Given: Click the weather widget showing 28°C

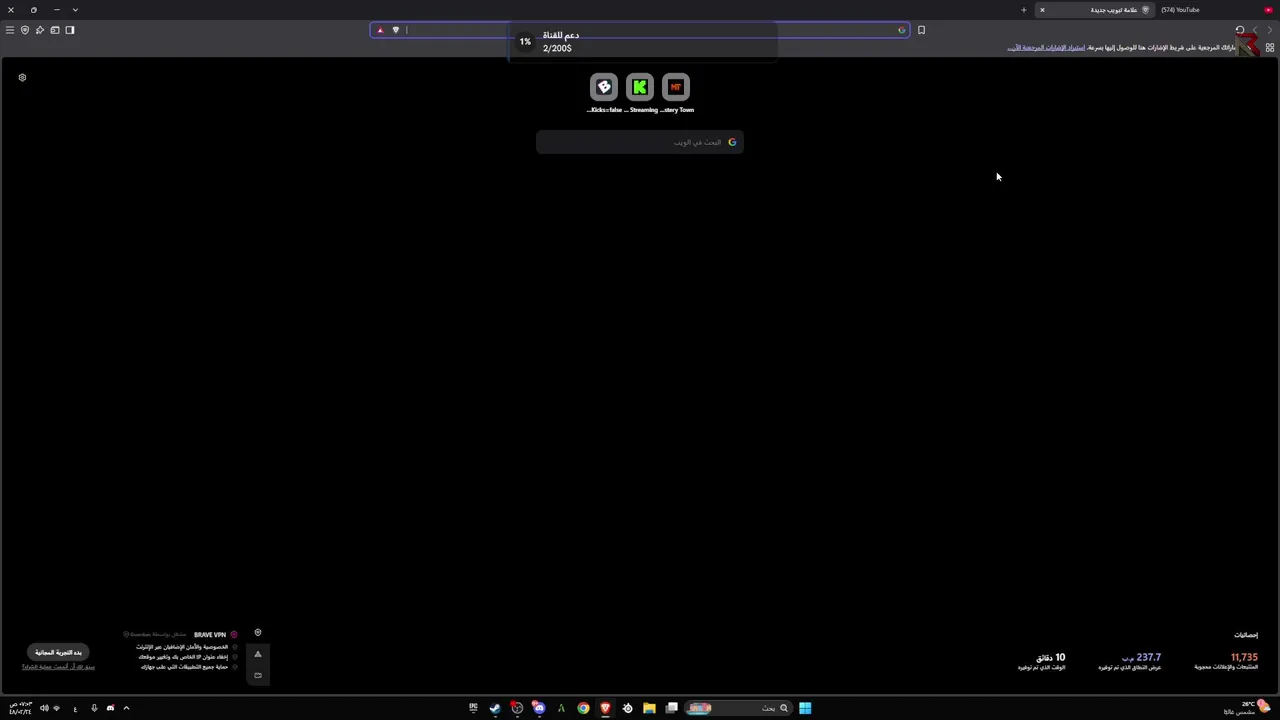Looking at the screenshot, I should tap(1246, 708).
